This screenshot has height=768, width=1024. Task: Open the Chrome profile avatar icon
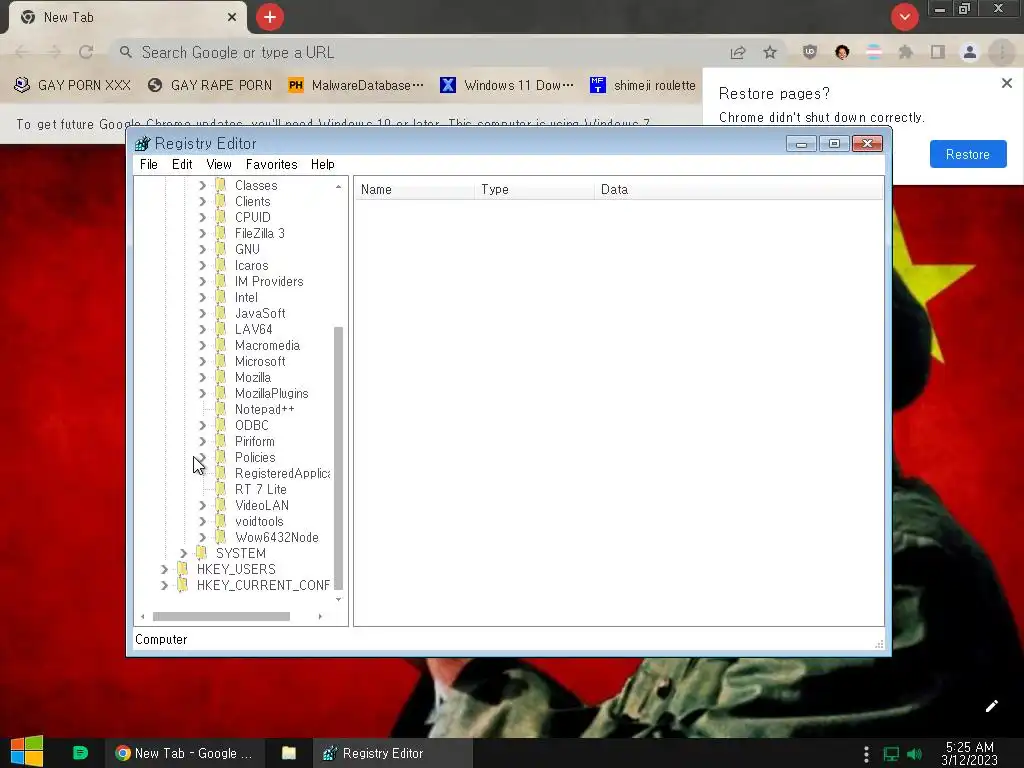(x=970, y=52)
